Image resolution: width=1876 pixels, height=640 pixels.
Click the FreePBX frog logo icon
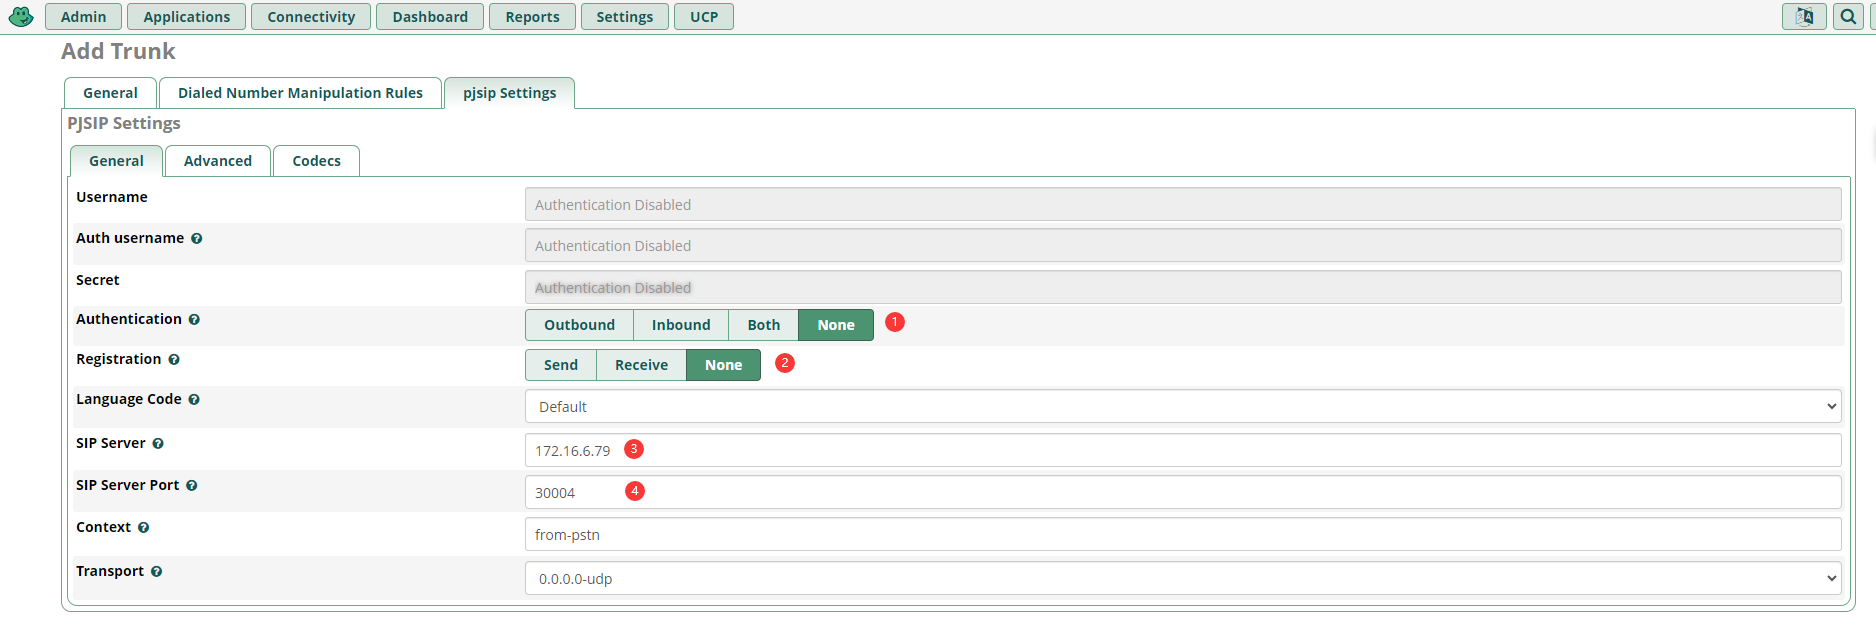point(21,17)
